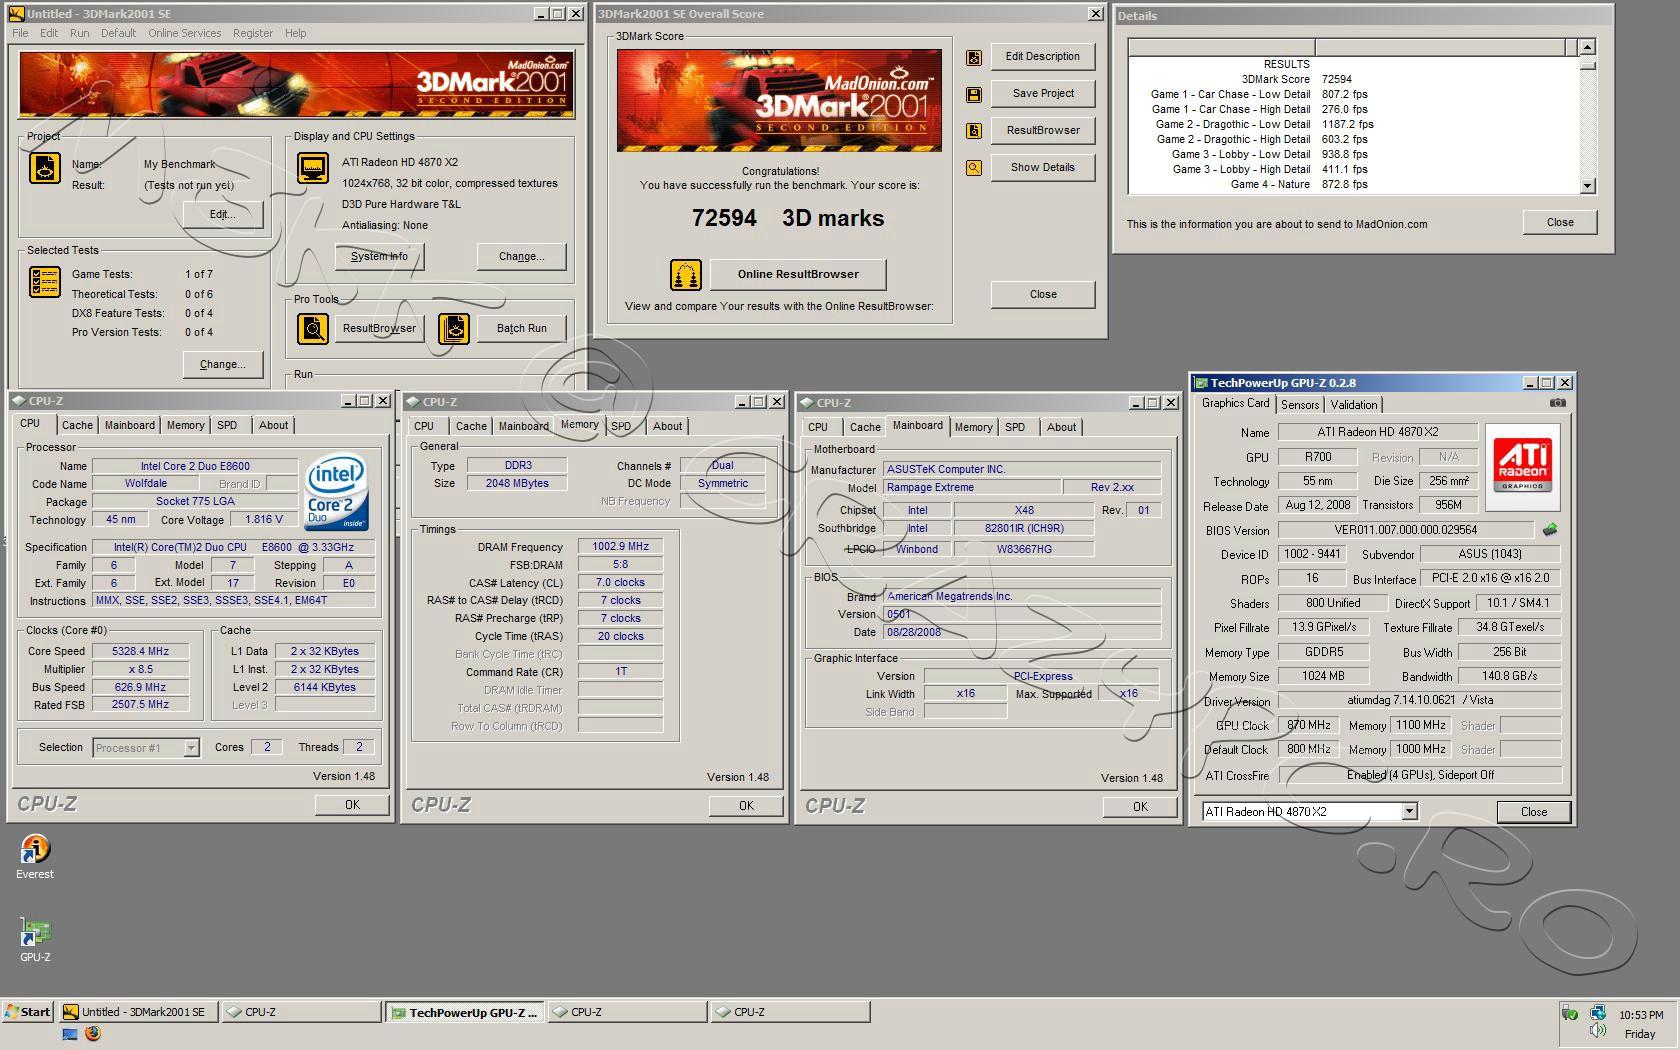Click the shield tray icon beside the network icon
Image resolution: width=1680 pixels, height=1050 pixels.
coord(1570,1013)
